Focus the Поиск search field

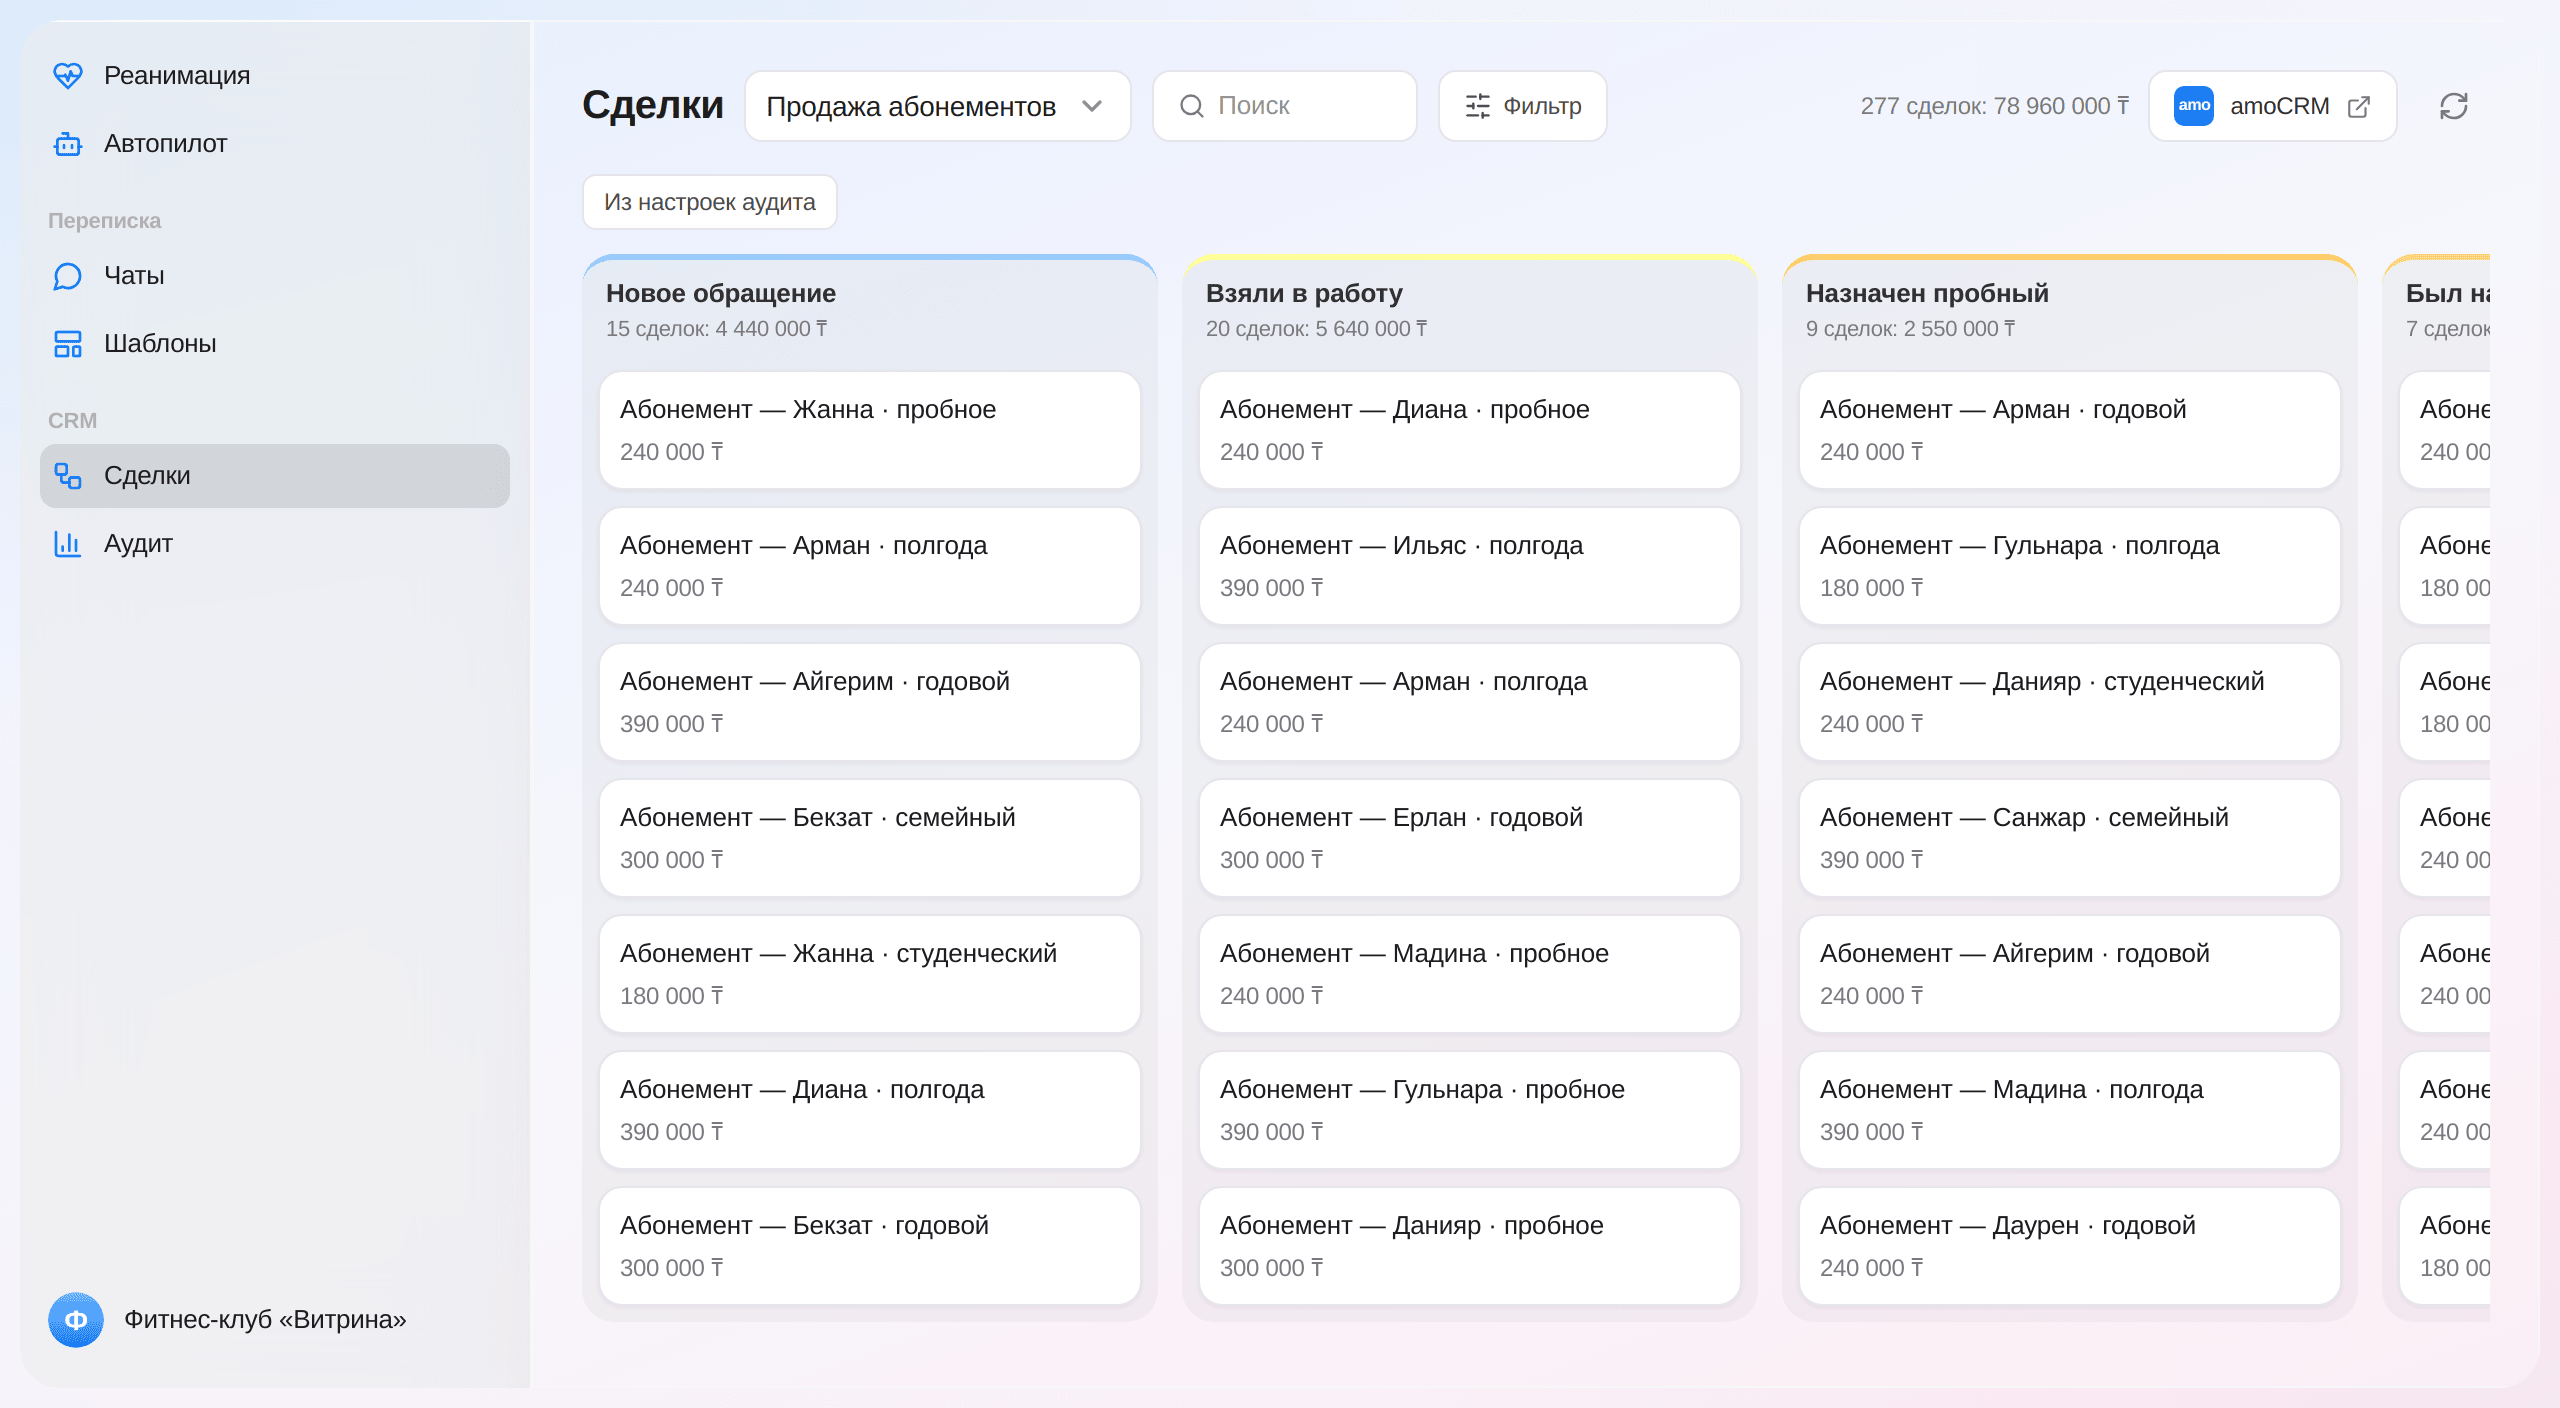[x=1285, y=106]
